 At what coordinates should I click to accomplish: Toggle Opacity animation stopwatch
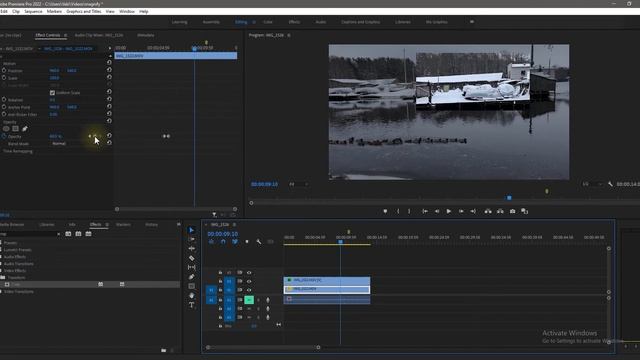pyautogui.click(x=4, y=136)
